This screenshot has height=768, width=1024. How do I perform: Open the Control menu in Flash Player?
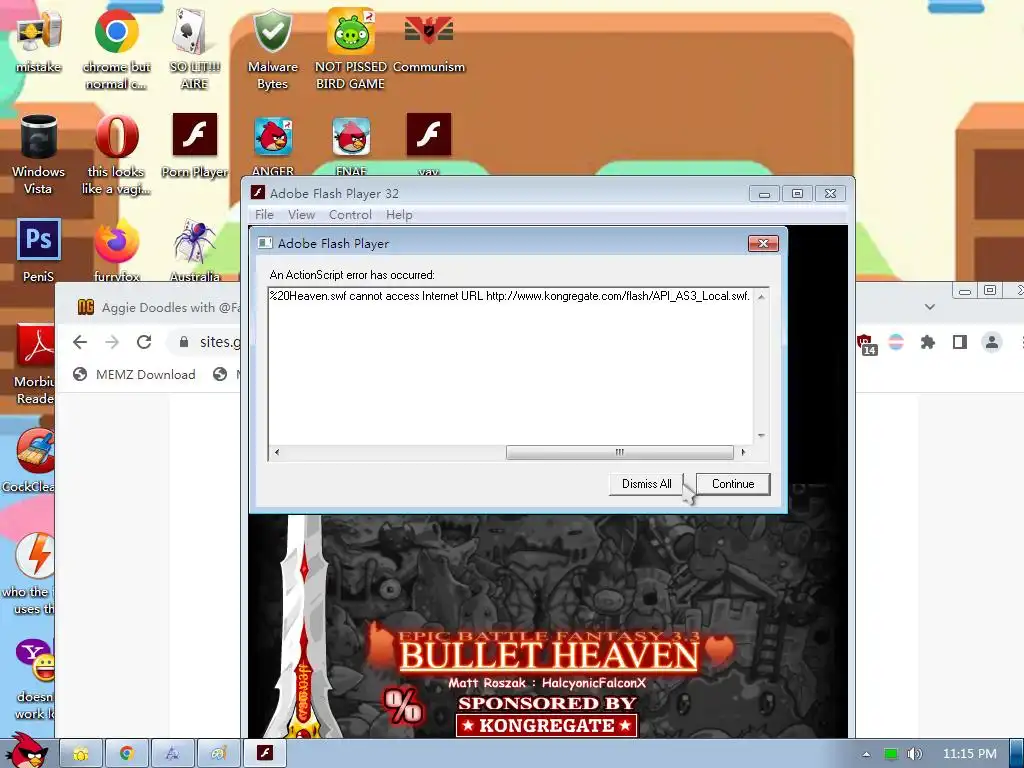click(x=350, y=215)
